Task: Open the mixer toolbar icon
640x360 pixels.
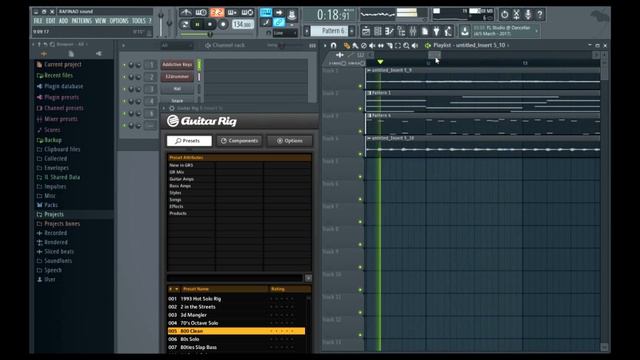Action: 413,31
